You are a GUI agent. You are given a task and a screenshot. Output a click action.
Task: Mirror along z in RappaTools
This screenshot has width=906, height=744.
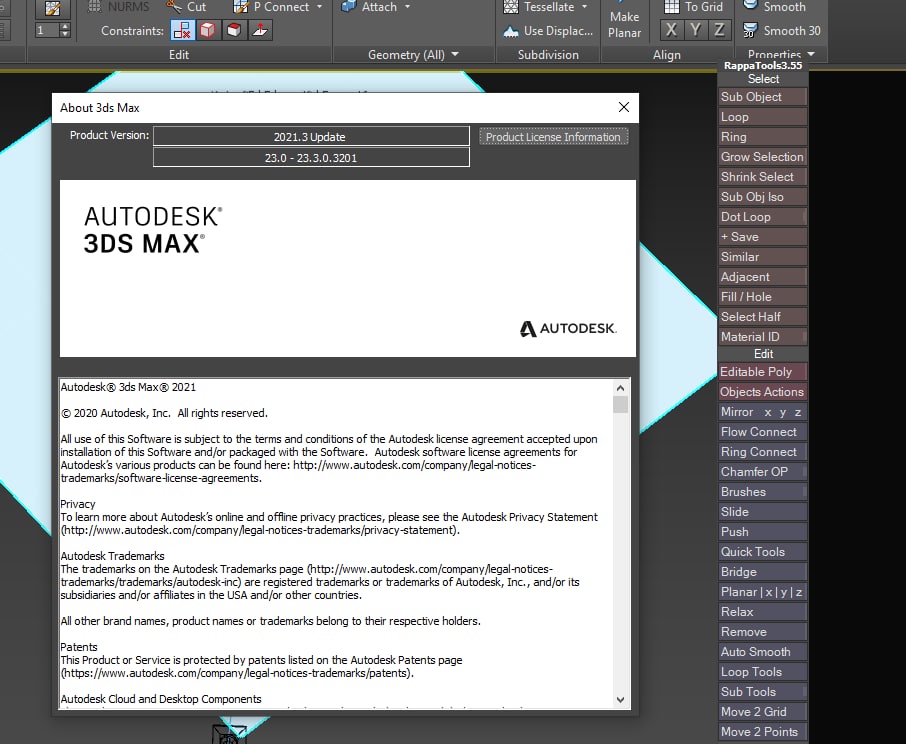(x=798, y=412)
